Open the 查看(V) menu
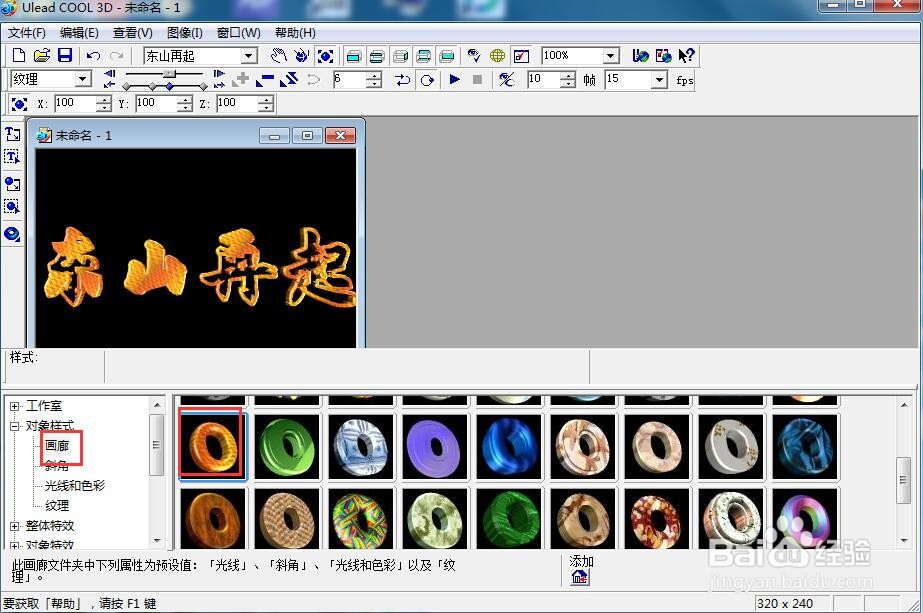Screen dimensions: 923x613 point(132,33)
